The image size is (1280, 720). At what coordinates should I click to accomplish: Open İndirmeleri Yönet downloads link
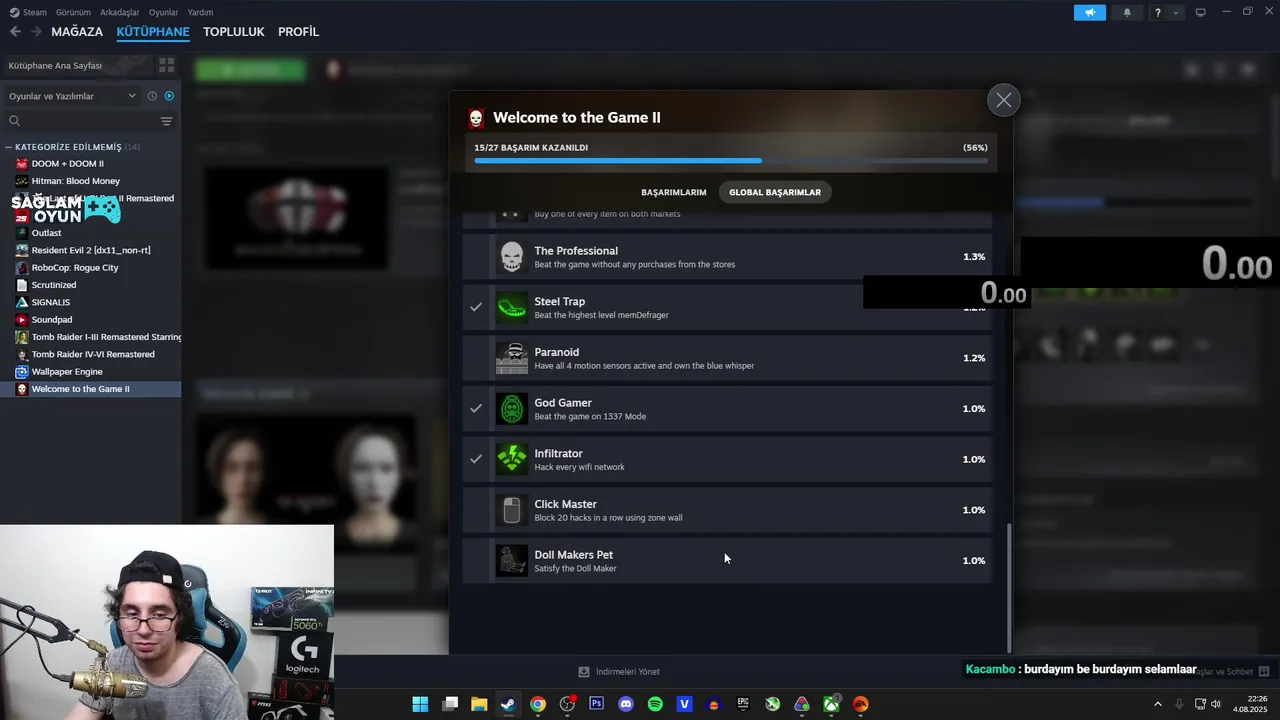tap(620, 672)
